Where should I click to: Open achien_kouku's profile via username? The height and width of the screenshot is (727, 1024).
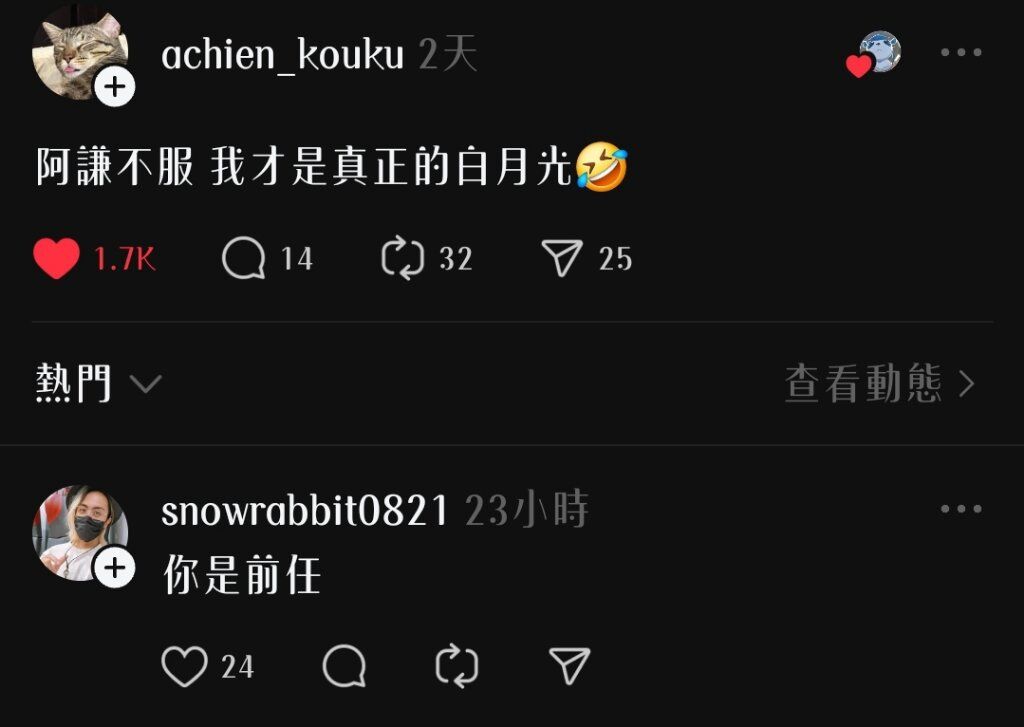click(x=282, y=54)
